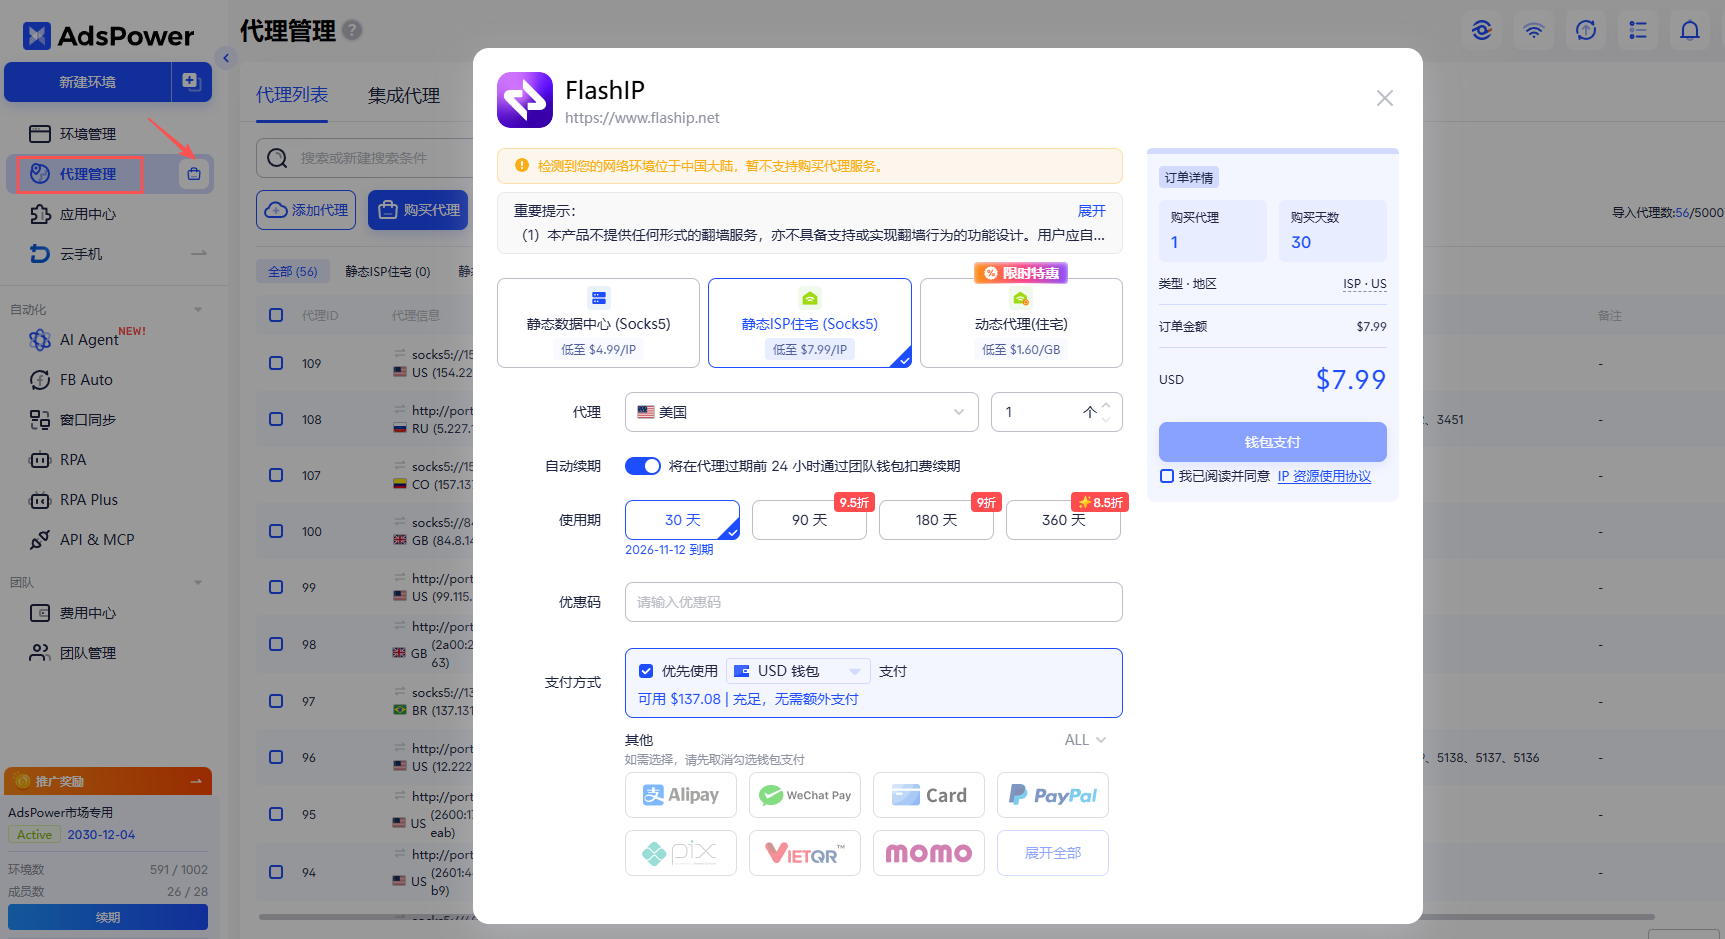
Task: Choose the 90 天 usage period
Action: click(x=809, y=520)
